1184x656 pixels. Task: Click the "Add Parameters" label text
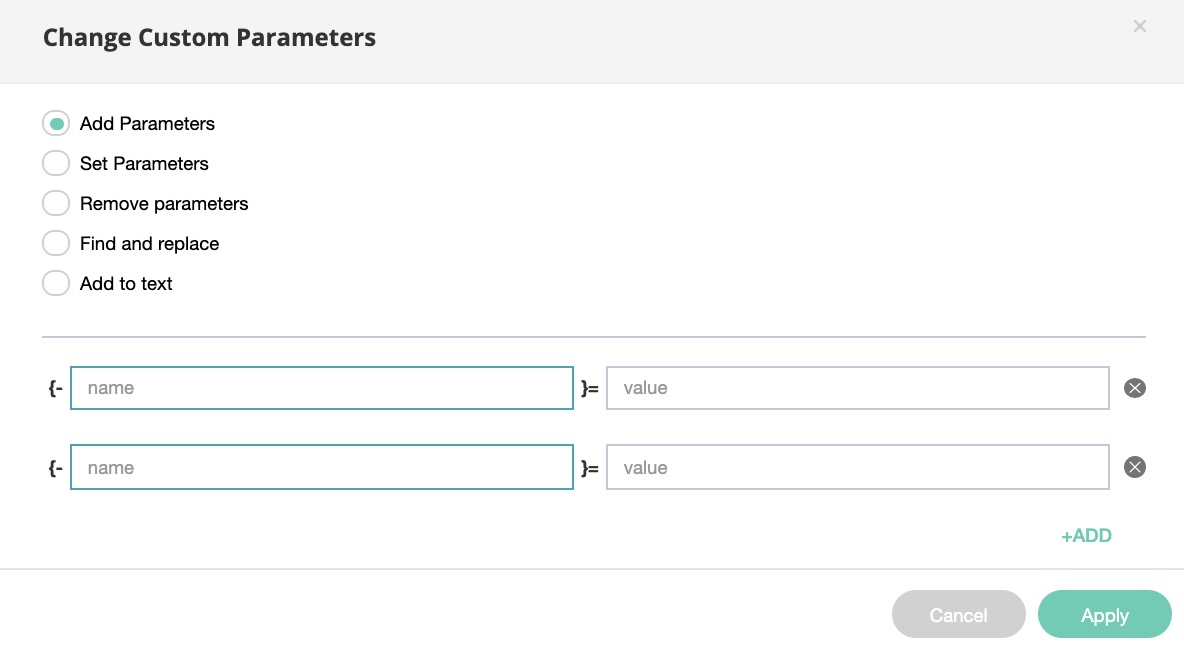coord(147,124)
